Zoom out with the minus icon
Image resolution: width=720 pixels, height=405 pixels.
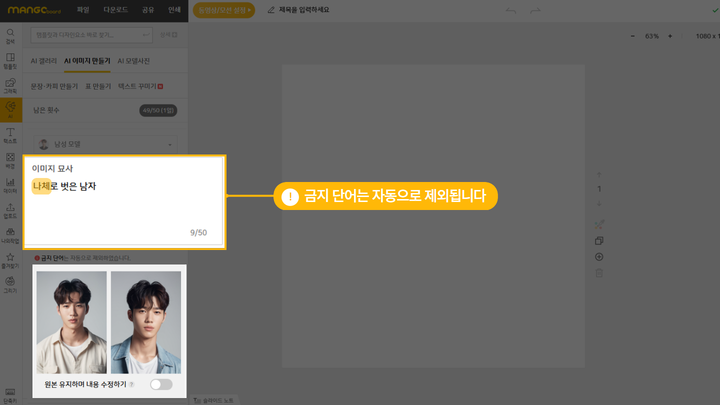tap(633, 36)
